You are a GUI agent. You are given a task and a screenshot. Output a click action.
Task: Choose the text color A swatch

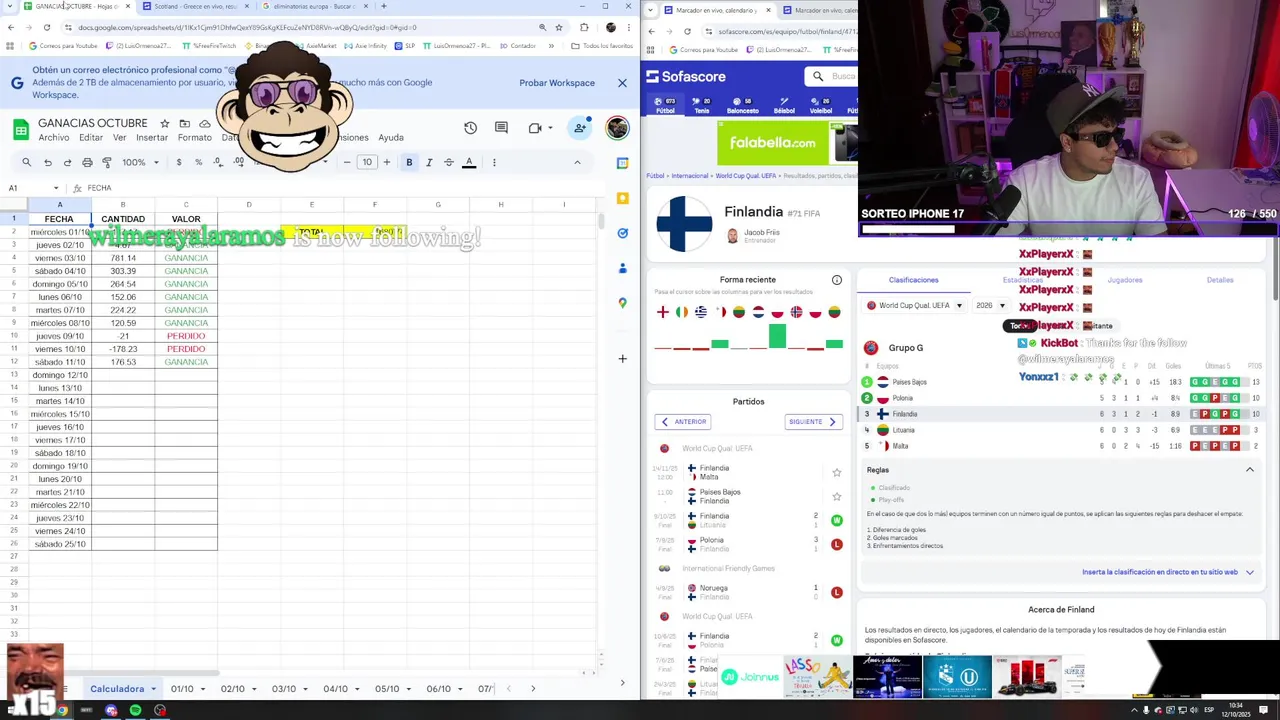[469, 162]
